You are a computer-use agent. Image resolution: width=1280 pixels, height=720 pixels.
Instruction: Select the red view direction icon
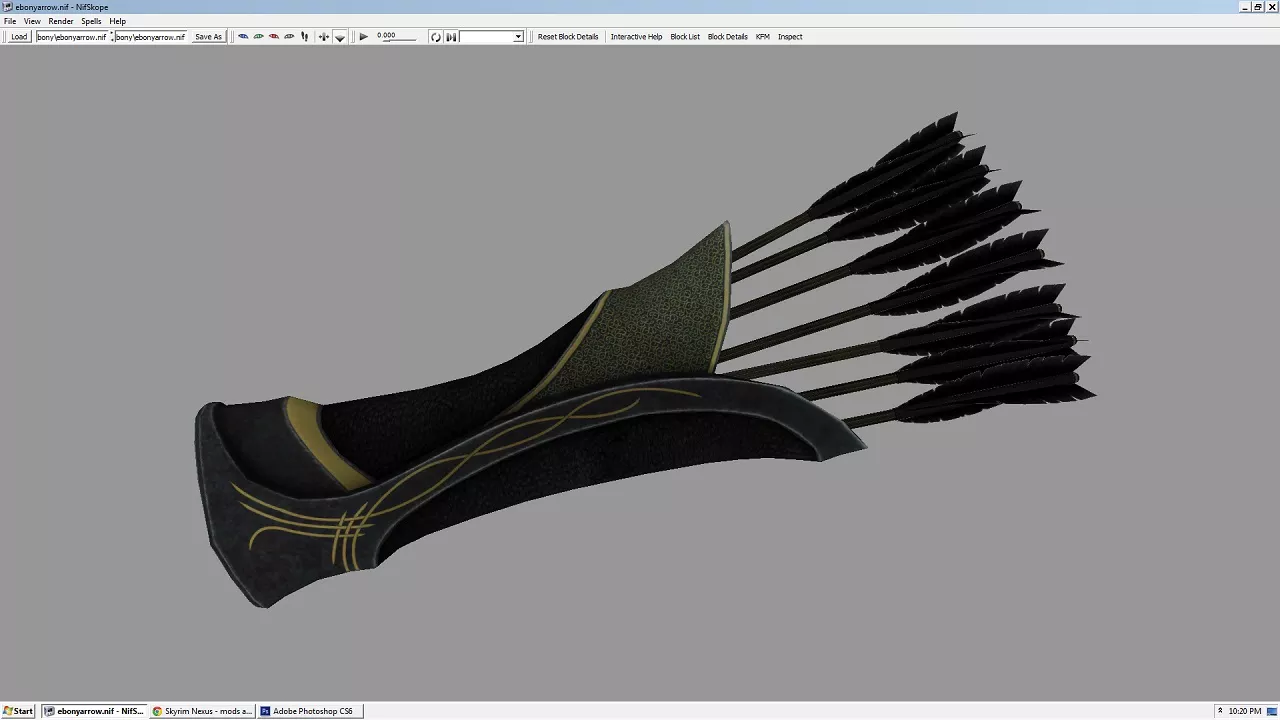tap(274, 37)
